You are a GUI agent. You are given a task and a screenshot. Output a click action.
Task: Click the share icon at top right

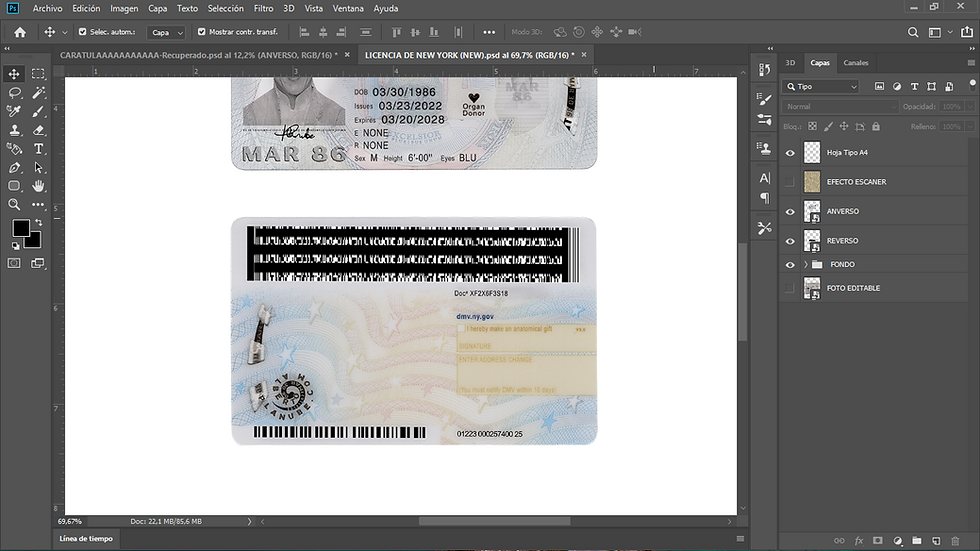pos(967,32)
